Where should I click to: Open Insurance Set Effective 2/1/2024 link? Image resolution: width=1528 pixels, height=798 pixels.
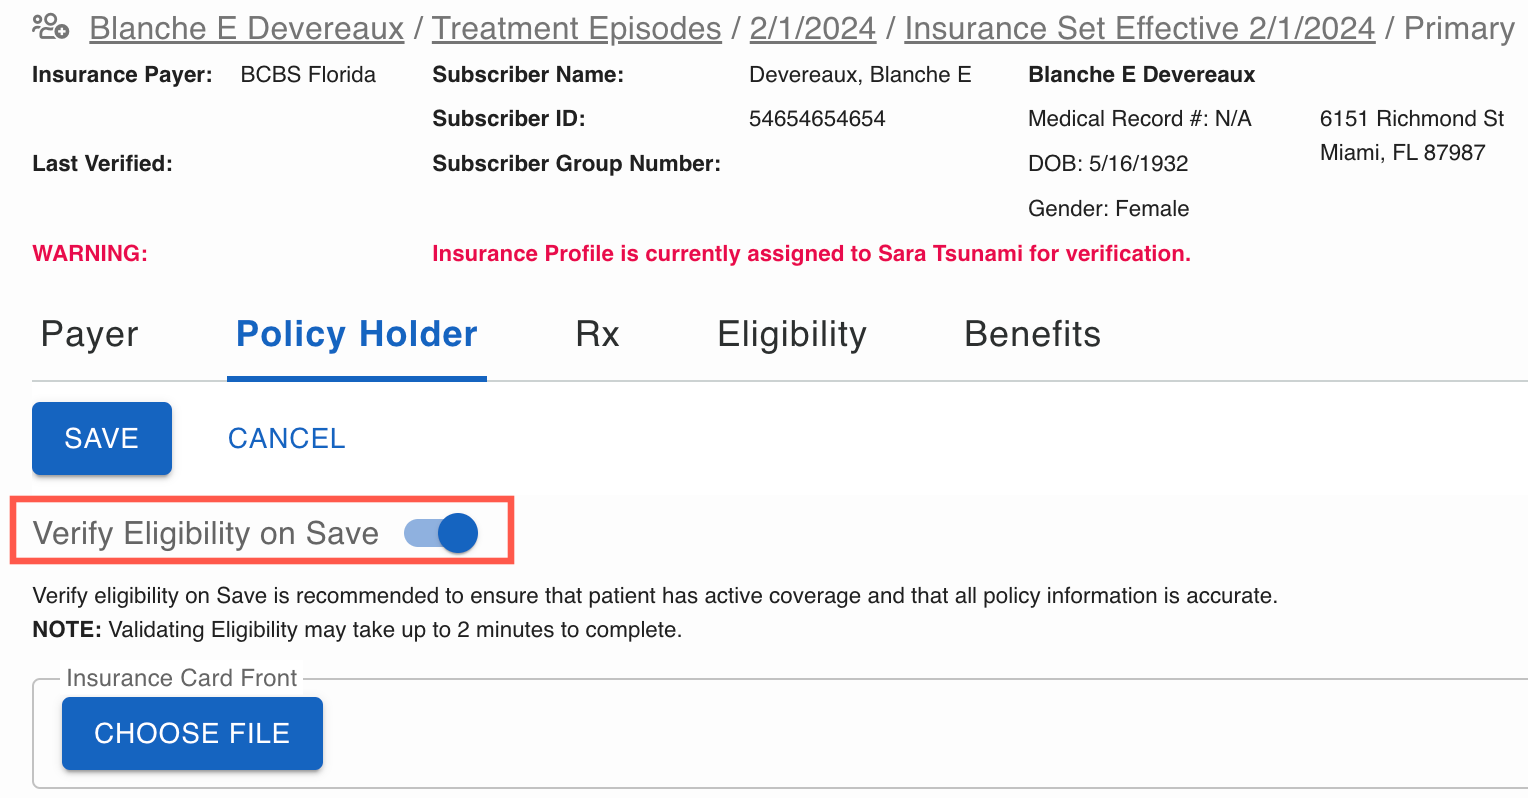coord(1140,29)
